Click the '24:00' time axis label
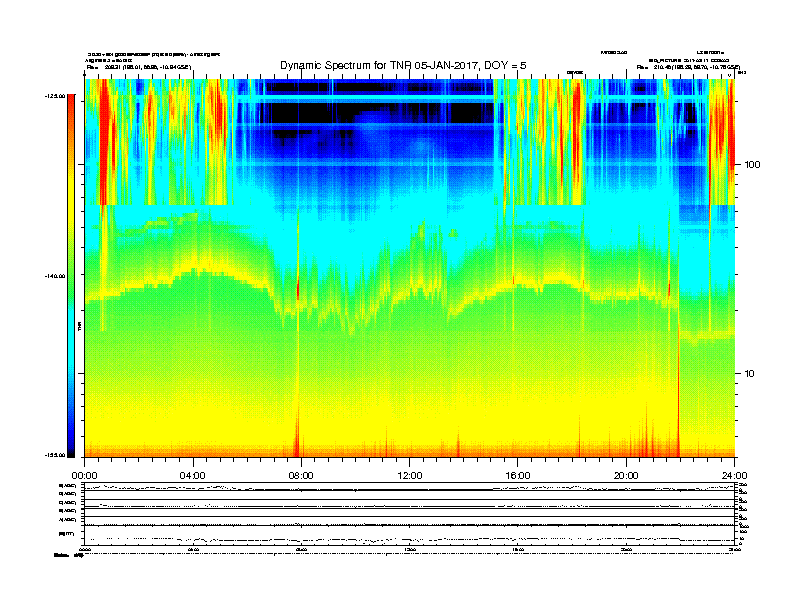The height and width of the screenshot is (612, 792). tap(734, 476)
